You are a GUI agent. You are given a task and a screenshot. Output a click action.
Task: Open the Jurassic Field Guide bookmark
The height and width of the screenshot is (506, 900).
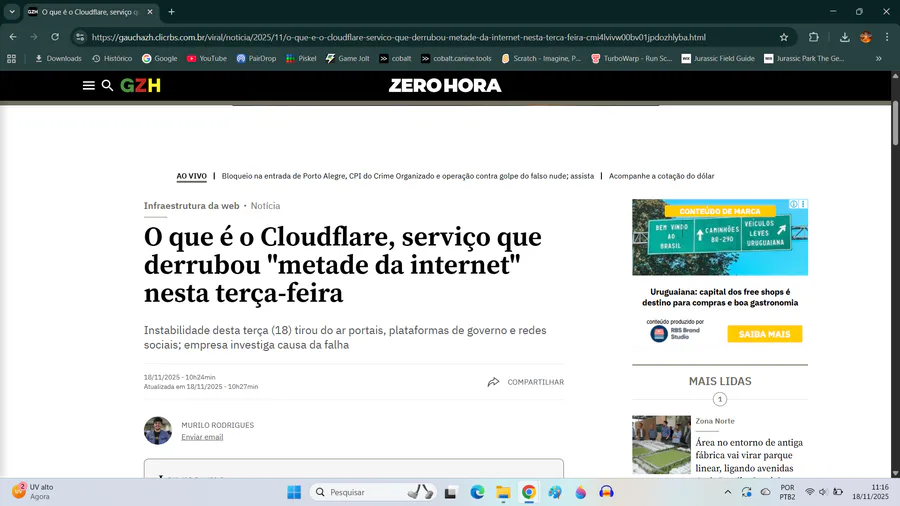[718, 59]
